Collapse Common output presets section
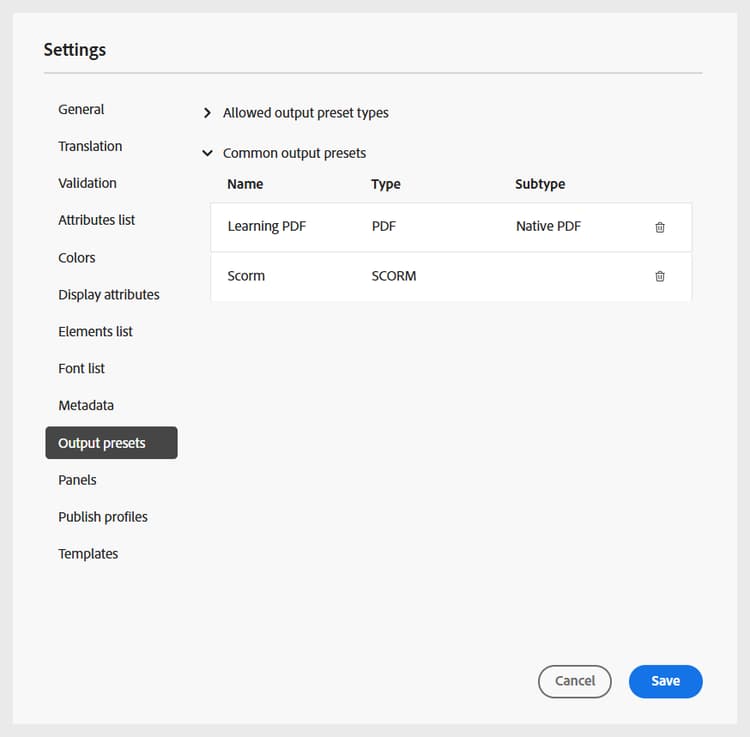The width and height of the screenshot is (750, 737). (x=207, y=153)
